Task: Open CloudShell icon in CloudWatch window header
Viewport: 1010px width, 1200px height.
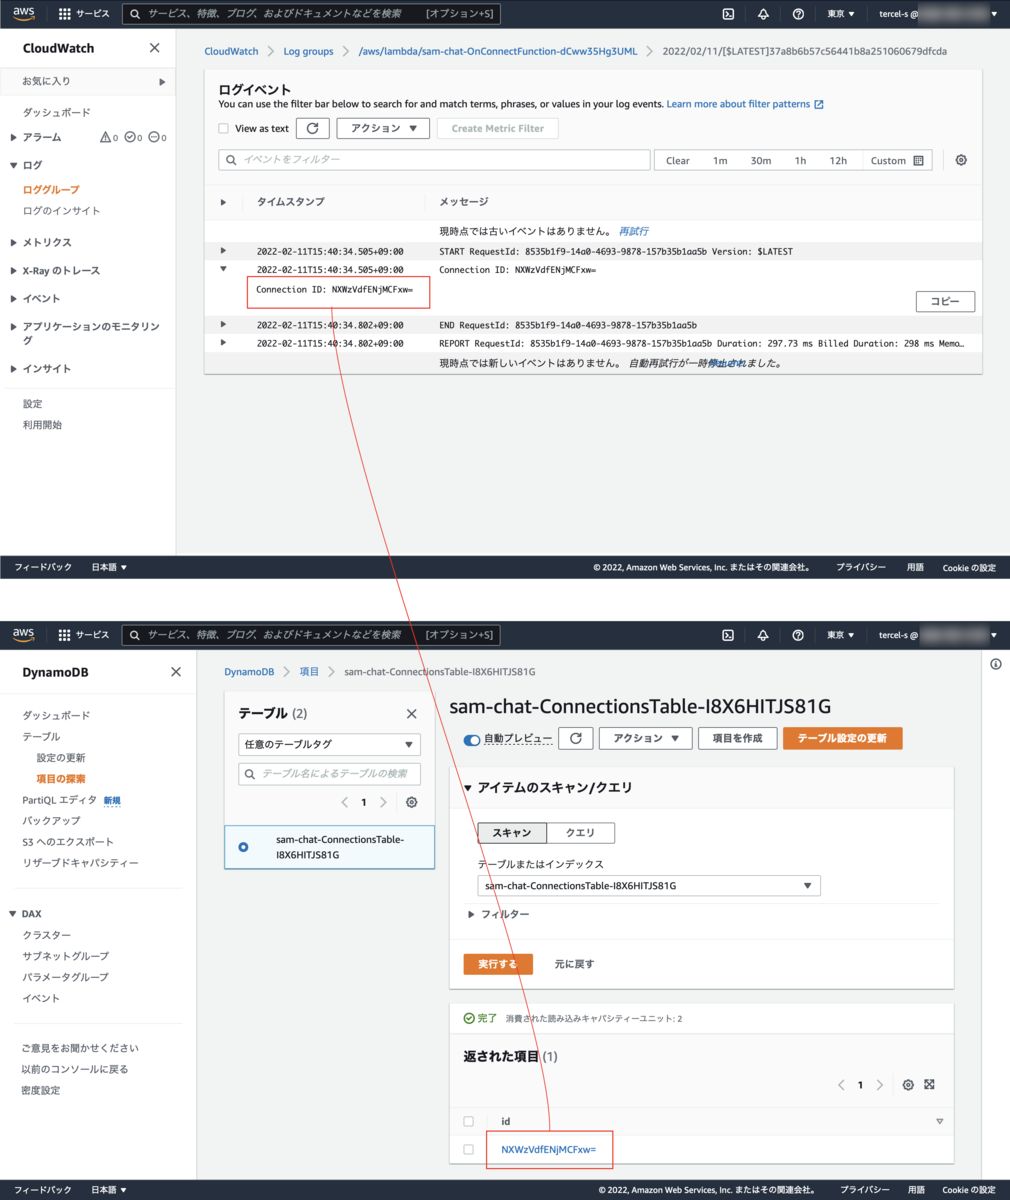Action: pos(729,15)
